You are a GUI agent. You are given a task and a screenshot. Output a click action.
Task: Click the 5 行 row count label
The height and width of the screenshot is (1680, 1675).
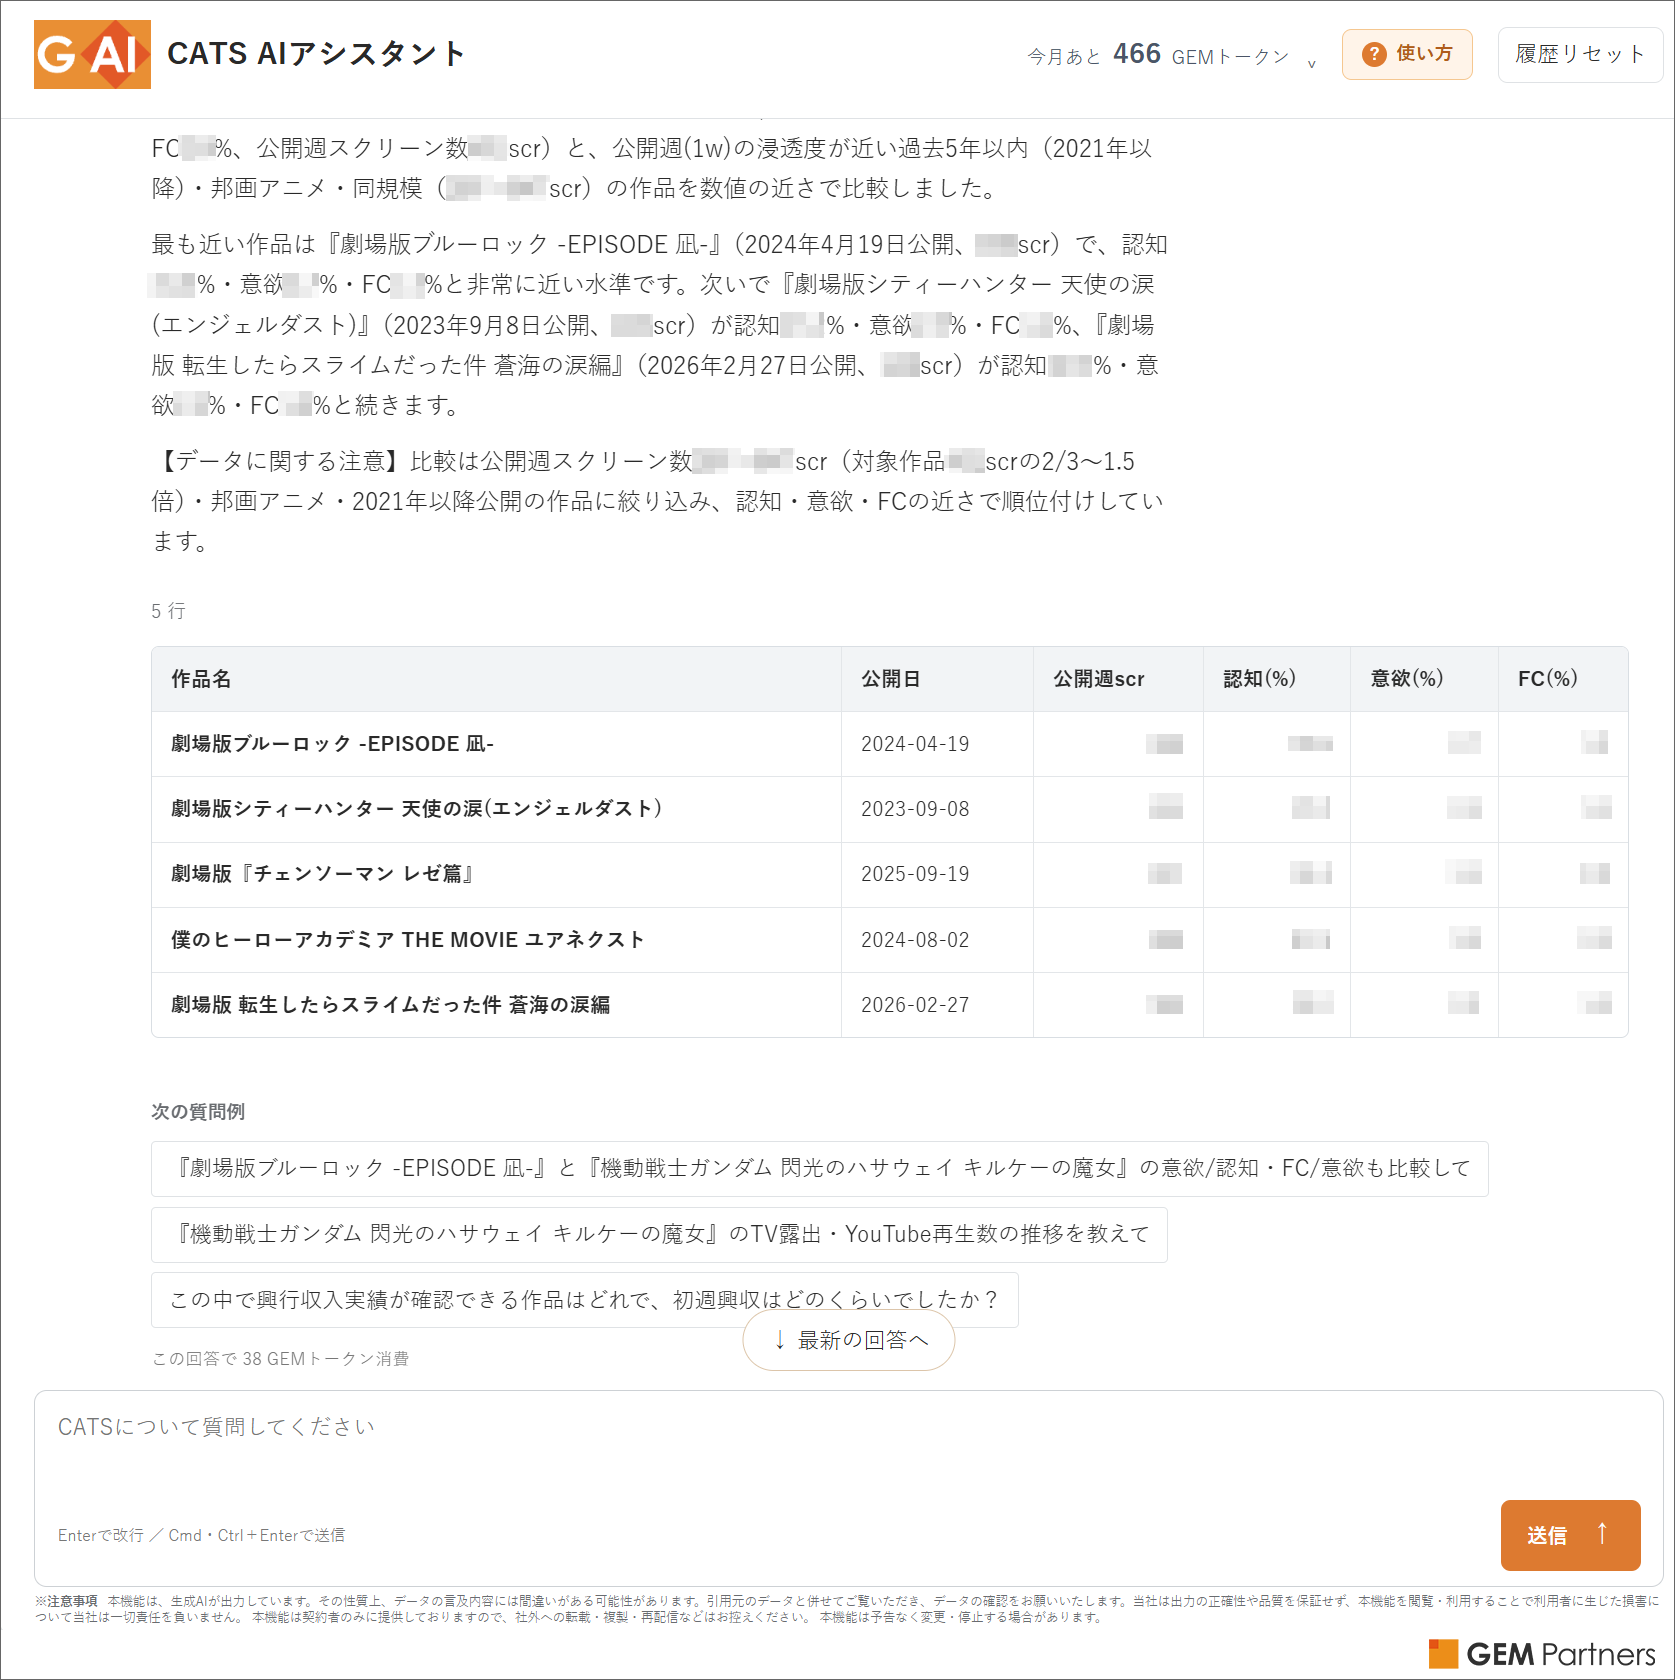point(168,611)
